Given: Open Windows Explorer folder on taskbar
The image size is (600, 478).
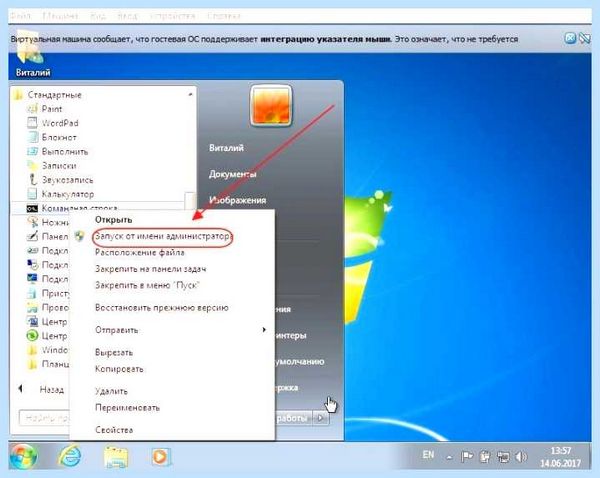Looking at the screenshot, I should click(116, 456).
